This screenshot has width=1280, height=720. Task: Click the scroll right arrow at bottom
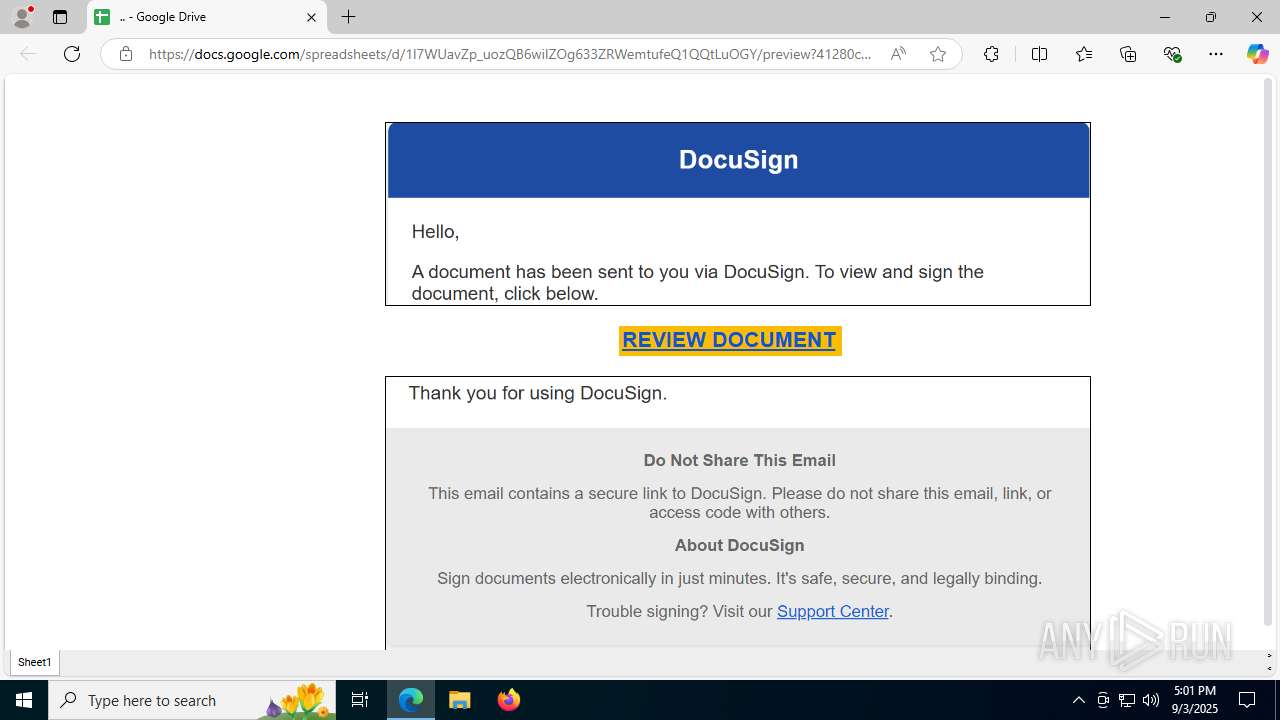pyautogui.click(x=1269, y=656)
